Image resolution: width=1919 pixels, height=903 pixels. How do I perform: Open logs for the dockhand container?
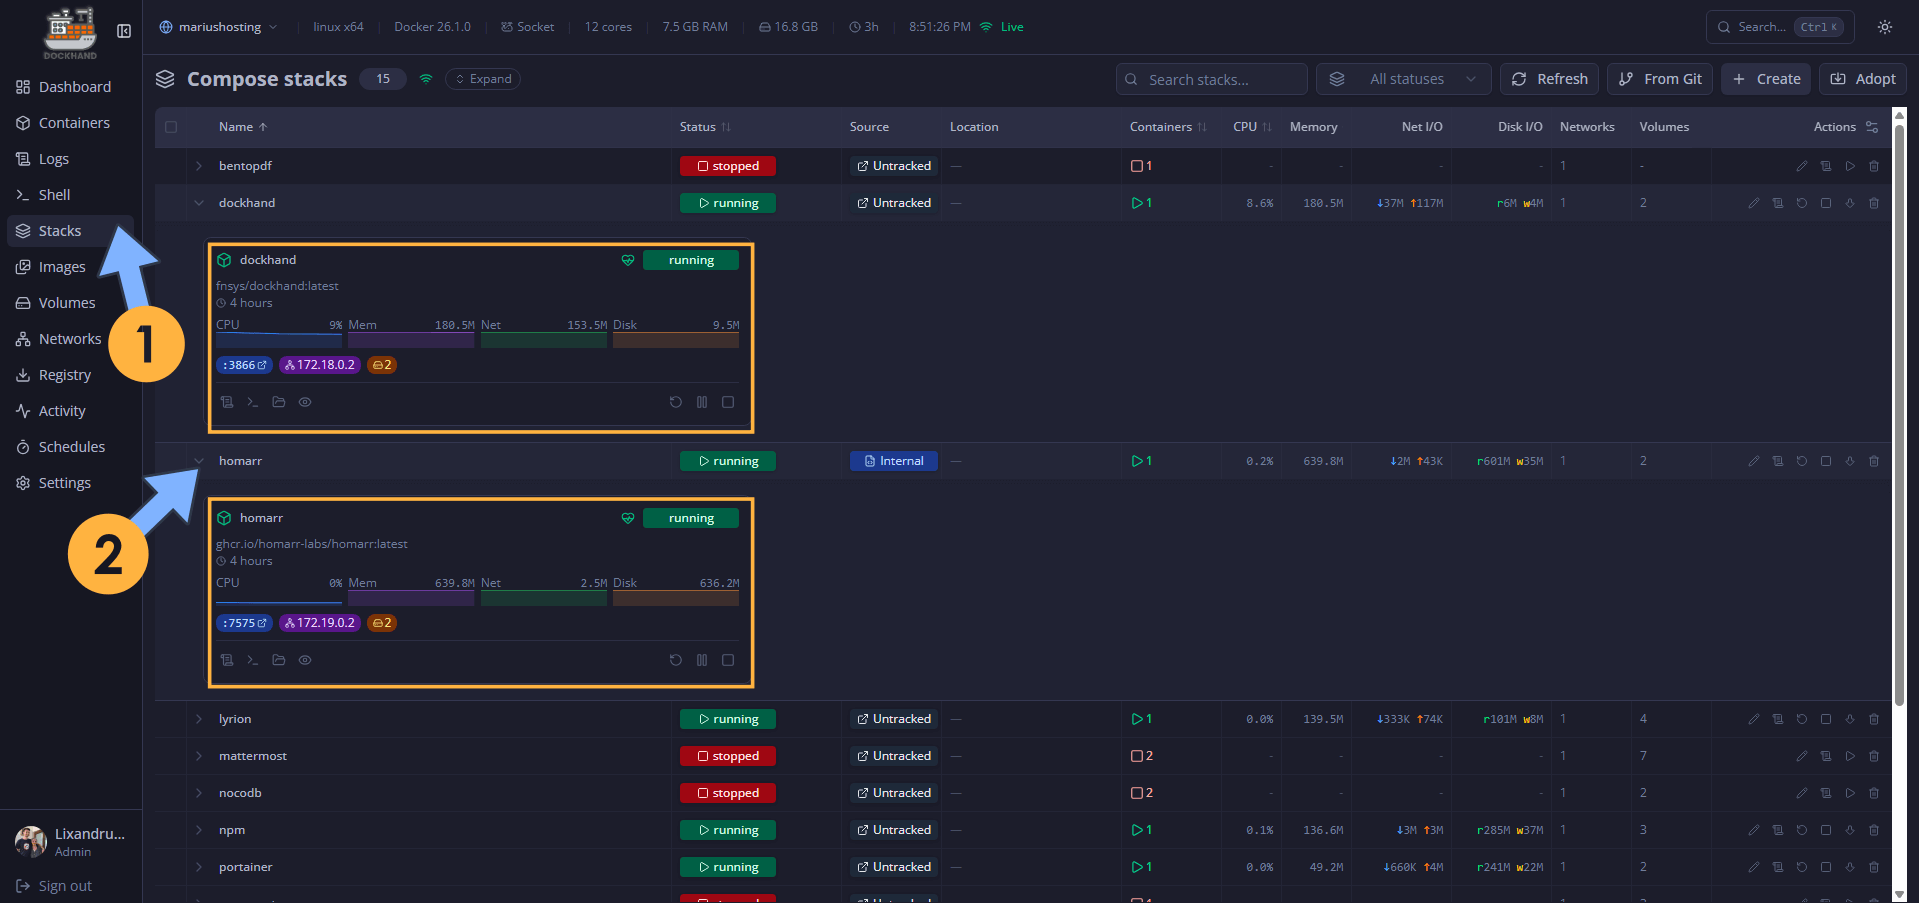(226, 402)
